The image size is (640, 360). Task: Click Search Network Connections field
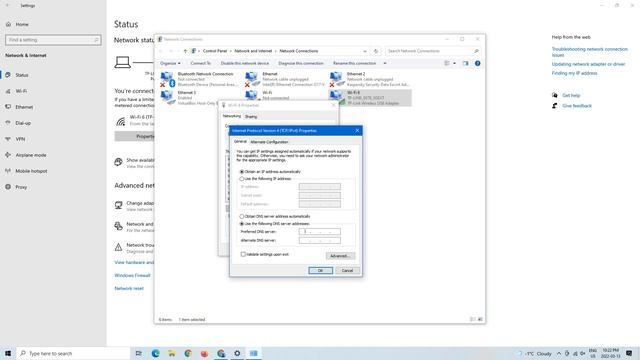[432, 51]
